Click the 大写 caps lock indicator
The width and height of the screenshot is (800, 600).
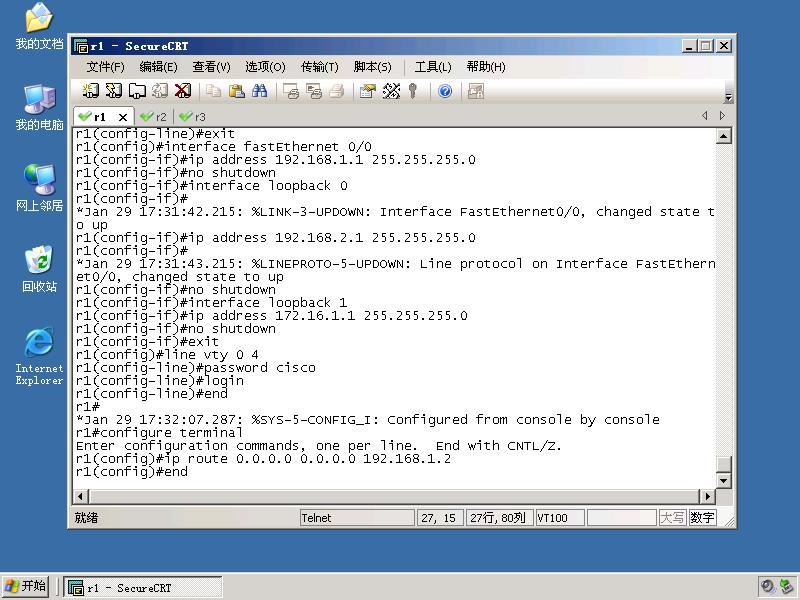pyautogui.click(x=672, y=518)
